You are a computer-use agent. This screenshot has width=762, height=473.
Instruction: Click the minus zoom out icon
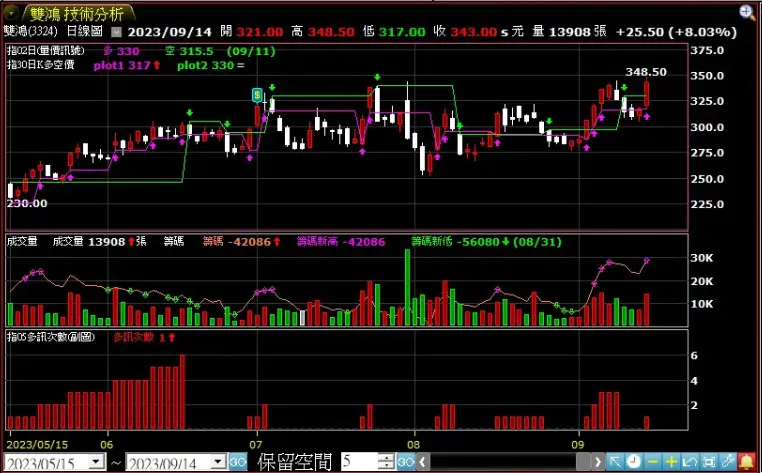pyautogui.click(x=652, y=461)
